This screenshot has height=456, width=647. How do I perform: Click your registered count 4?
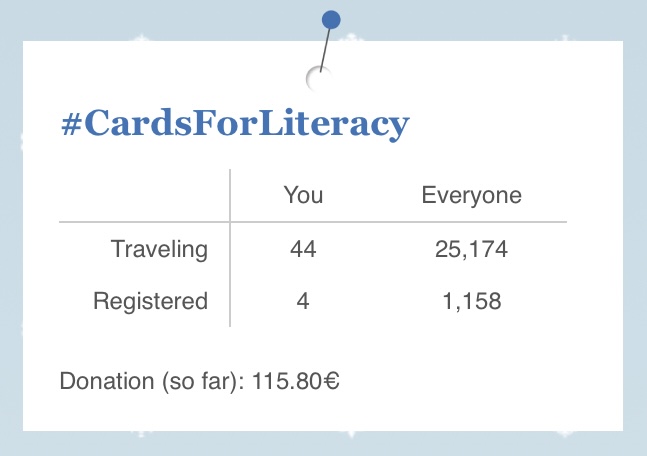(x=303, y=301)
